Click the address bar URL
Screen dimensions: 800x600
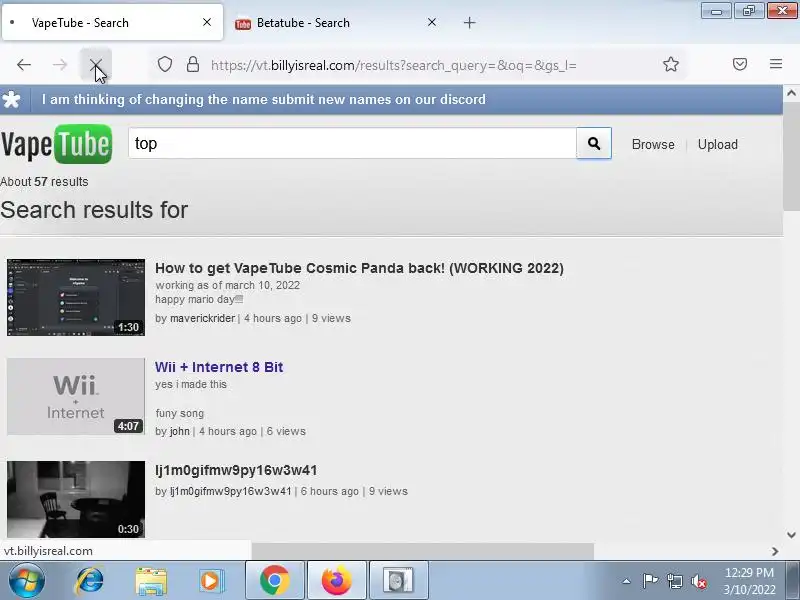click(393, 65)
